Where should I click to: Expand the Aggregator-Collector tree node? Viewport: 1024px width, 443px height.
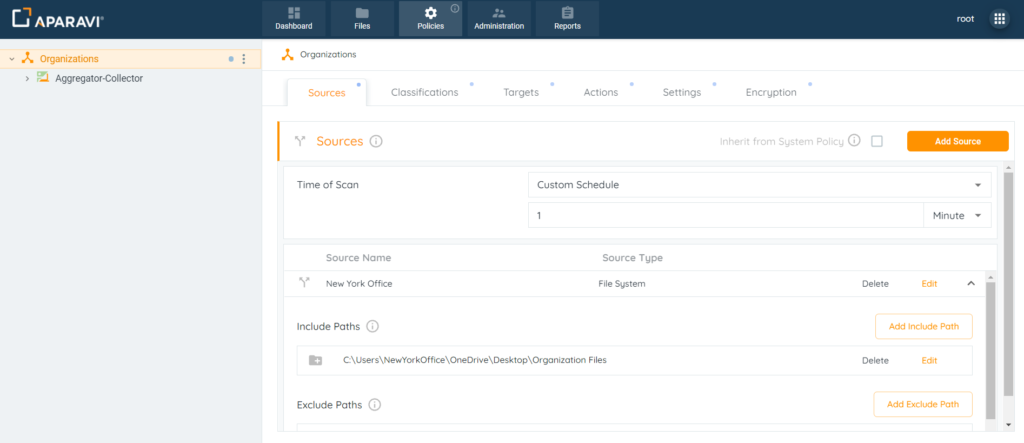tap(27, 78)
